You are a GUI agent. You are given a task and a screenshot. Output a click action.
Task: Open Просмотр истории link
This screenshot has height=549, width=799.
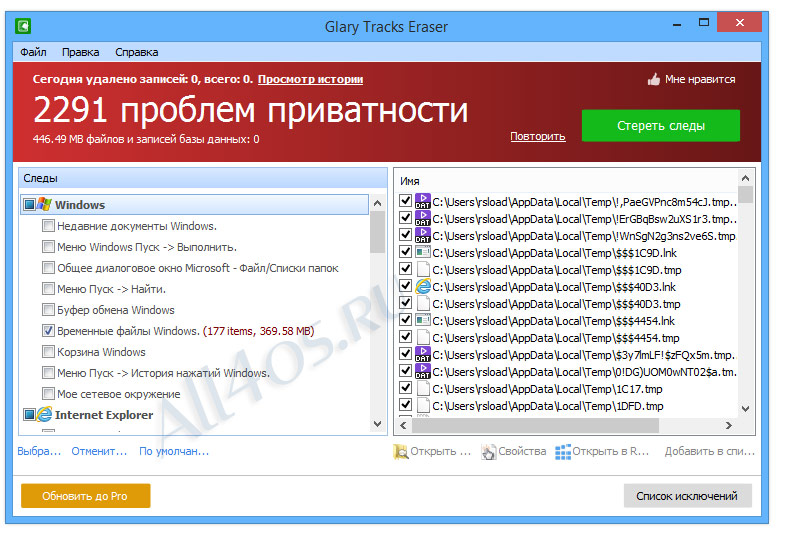click(x=310, y=79)
